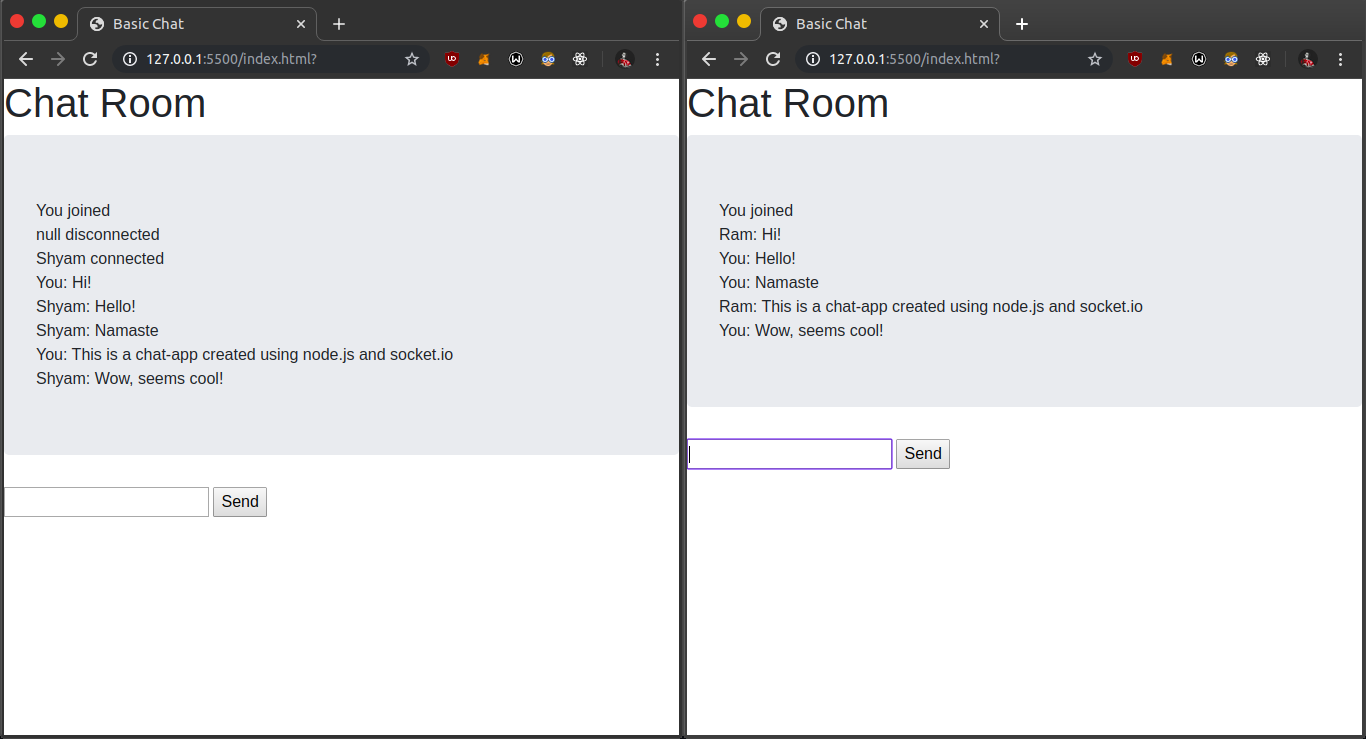Screen dimensions: 1366x739
Task: Click the message text box in right window
Action: click(x=789, y=454)
